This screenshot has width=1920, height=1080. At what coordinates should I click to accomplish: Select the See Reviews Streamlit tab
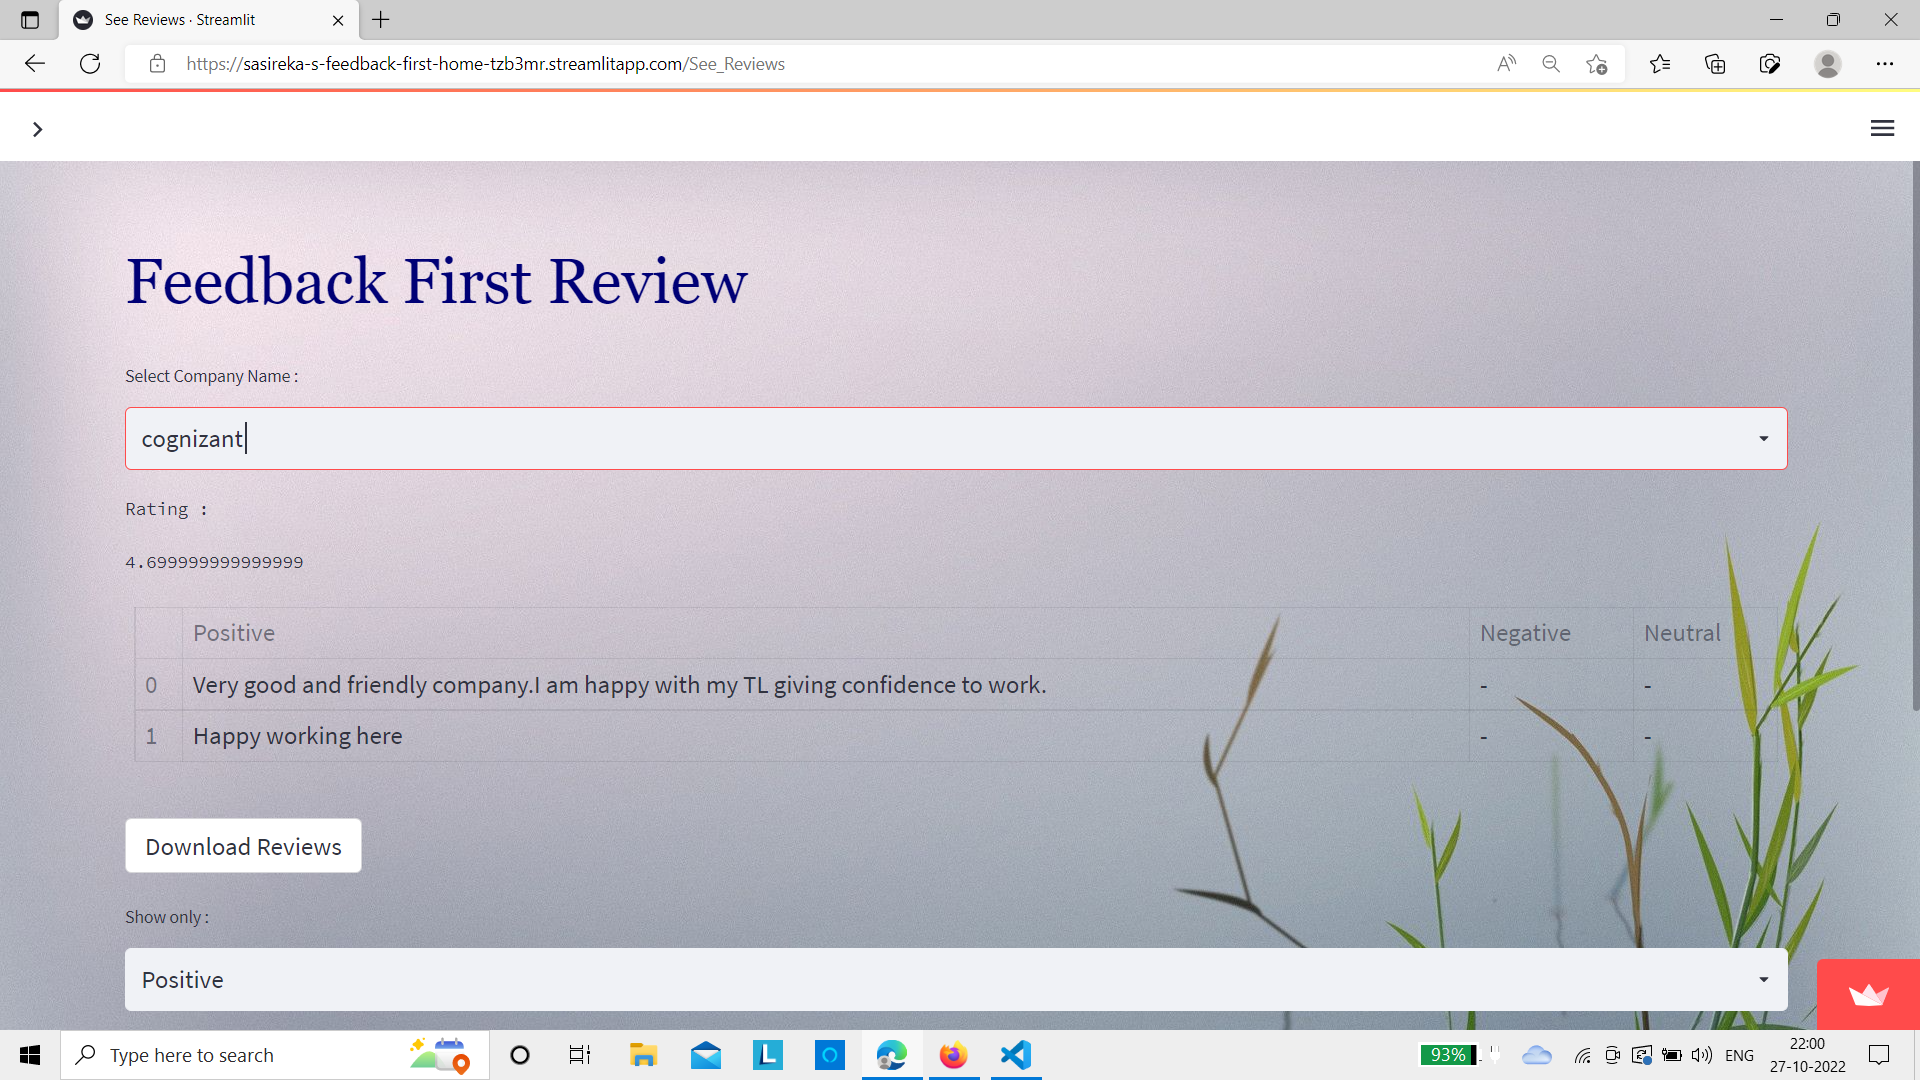[x=180, y=19]
